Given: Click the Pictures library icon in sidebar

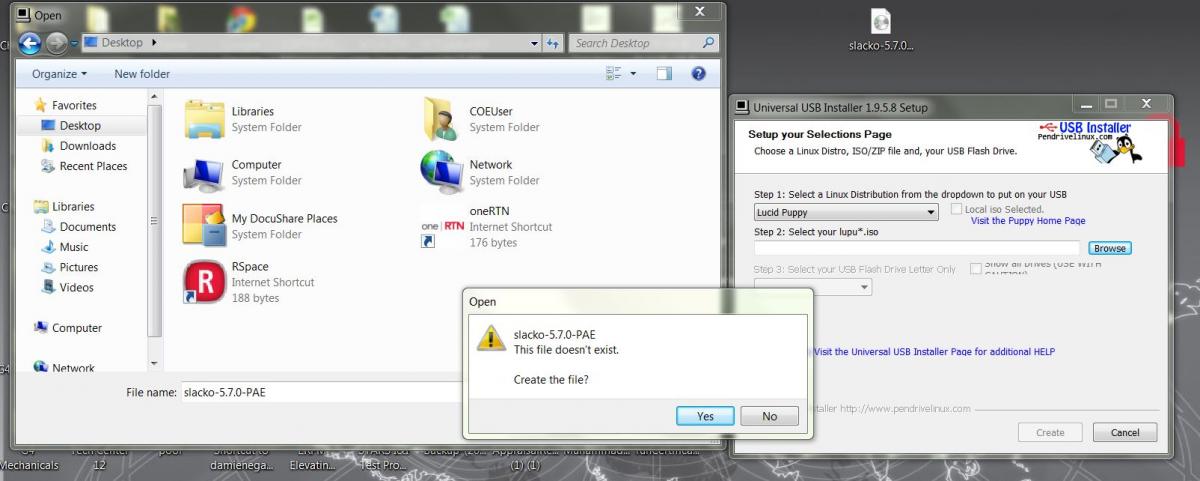Looking at the screenshot, I should tap(48, 267).
